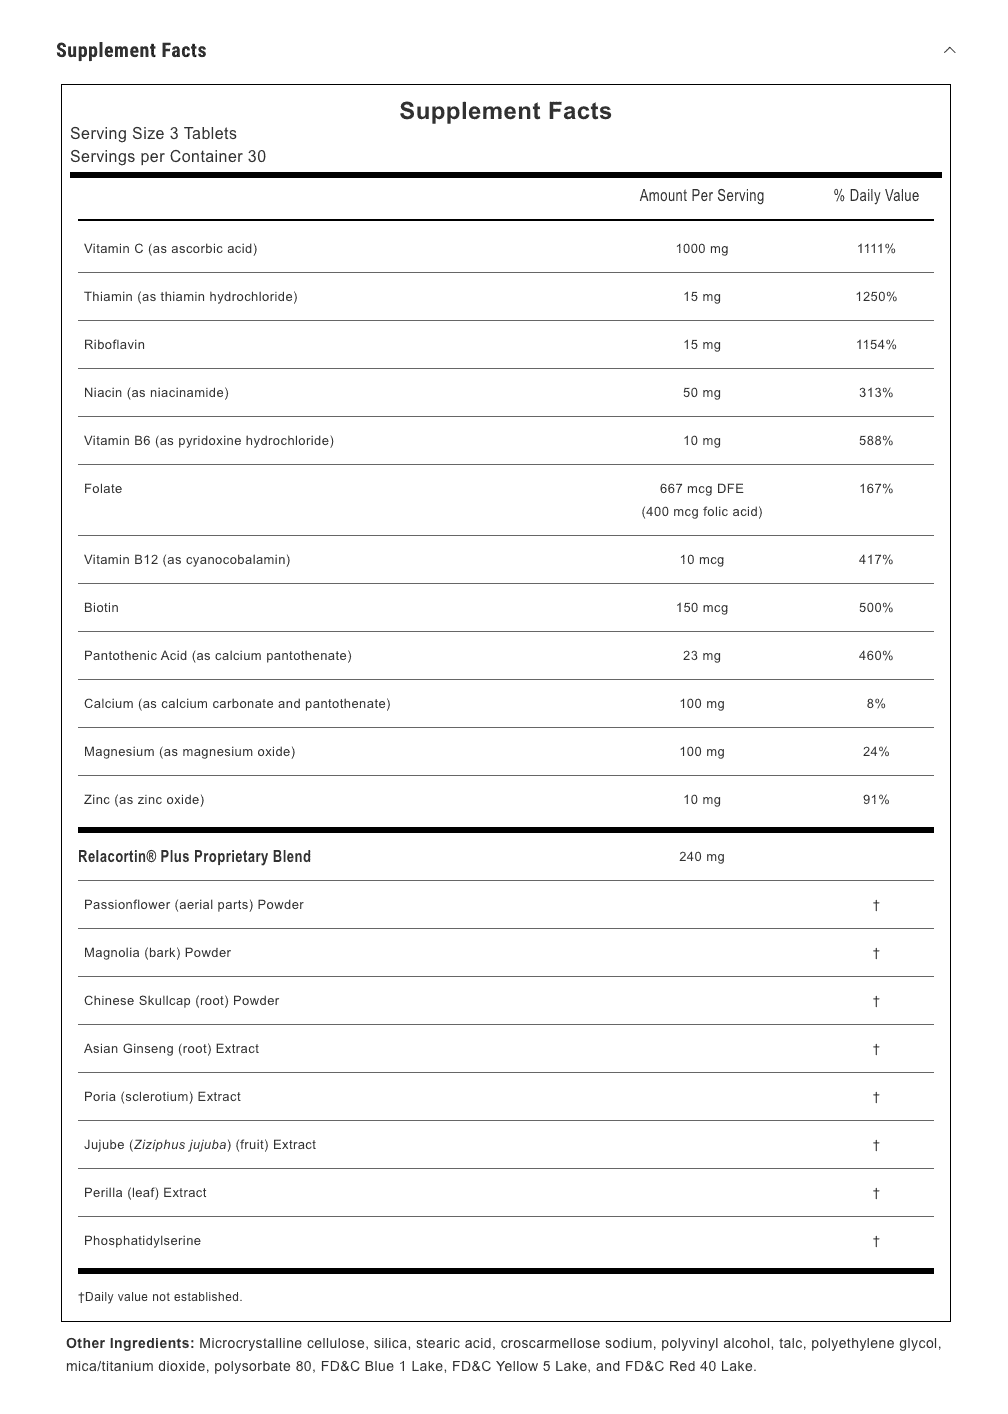This screenshot has width=1008, height=1414.
Task: Click the Supplement Facts accordion heading
Action: point(131,50)
